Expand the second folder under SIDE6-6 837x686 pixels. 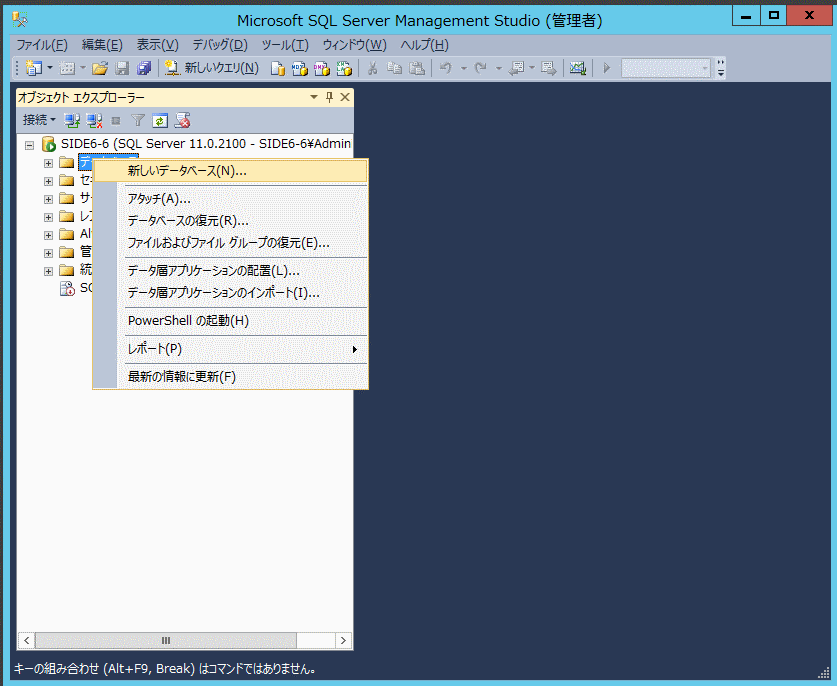tap(48, 182)
